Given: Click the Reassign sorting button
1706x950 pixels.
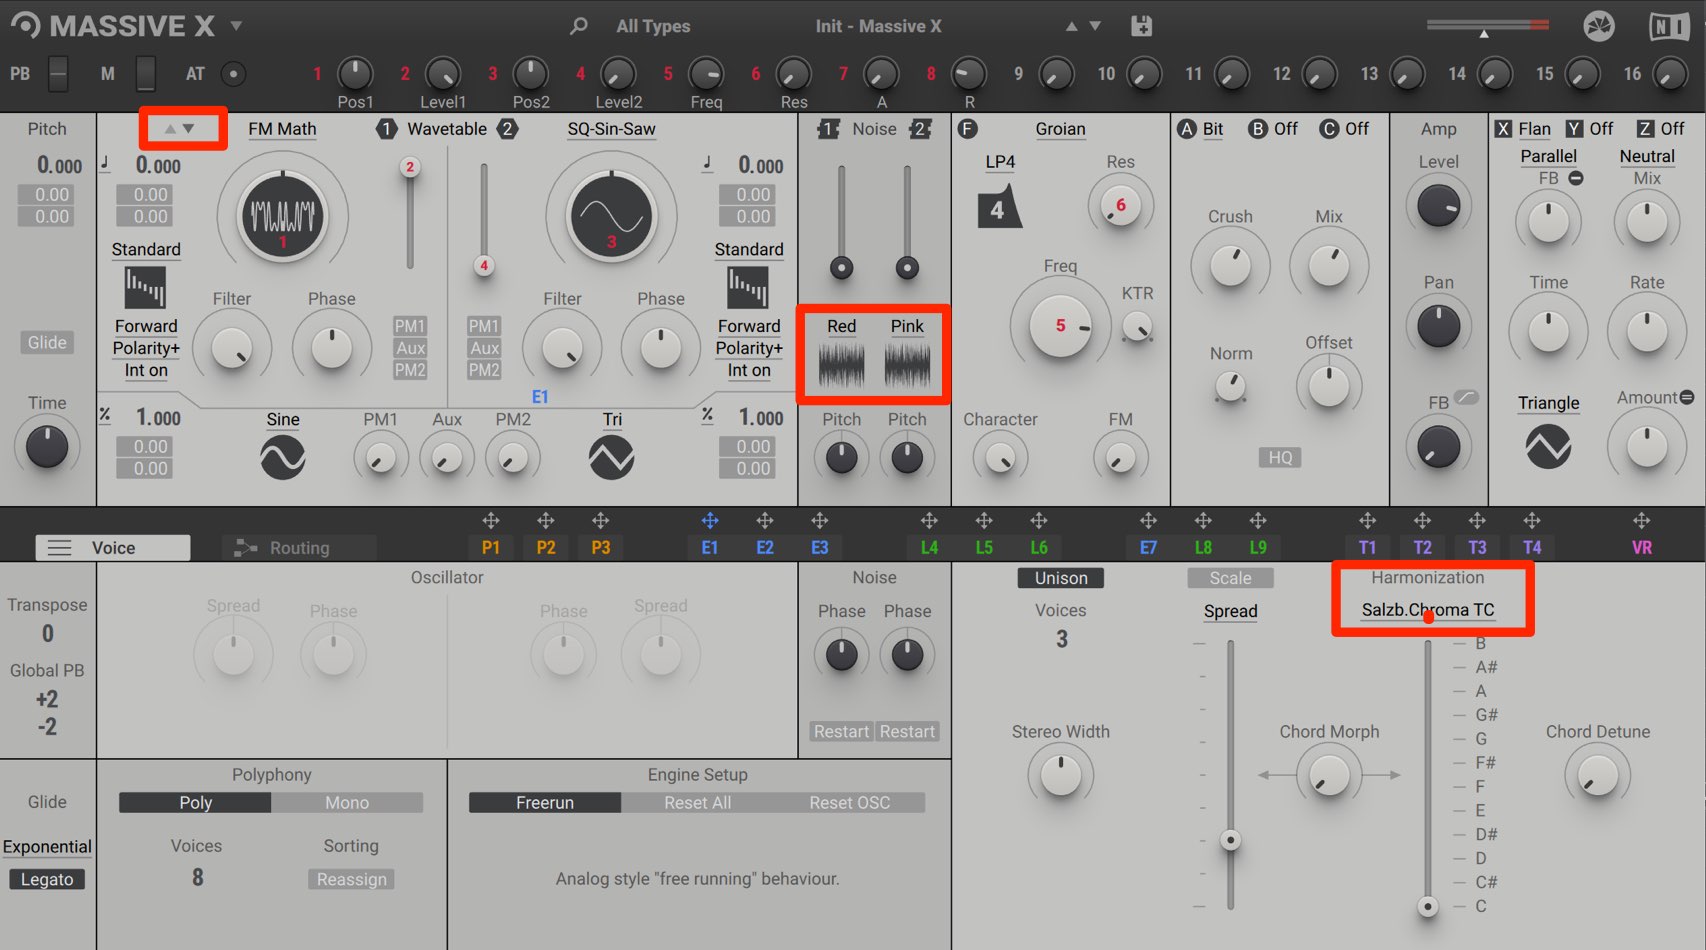Looking at the screenshot, I should (x=351, y=879).
